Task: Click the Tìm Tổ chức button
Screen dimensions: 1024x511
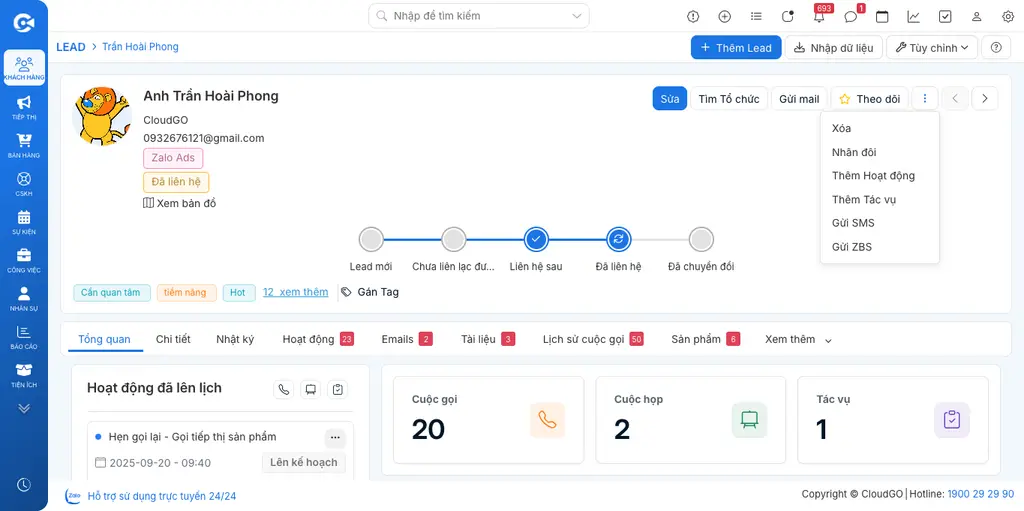Action: [x=729, y=99]
